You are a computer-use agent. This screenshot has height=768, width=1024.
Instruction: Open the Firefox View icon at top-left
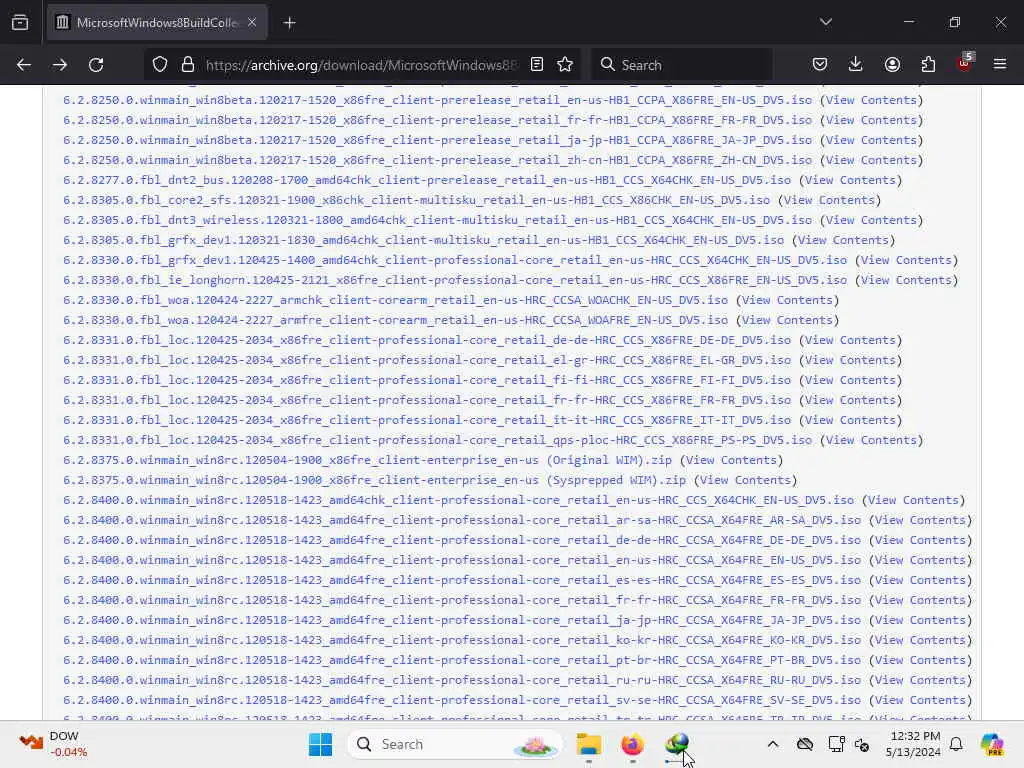[x=20, y=23]
